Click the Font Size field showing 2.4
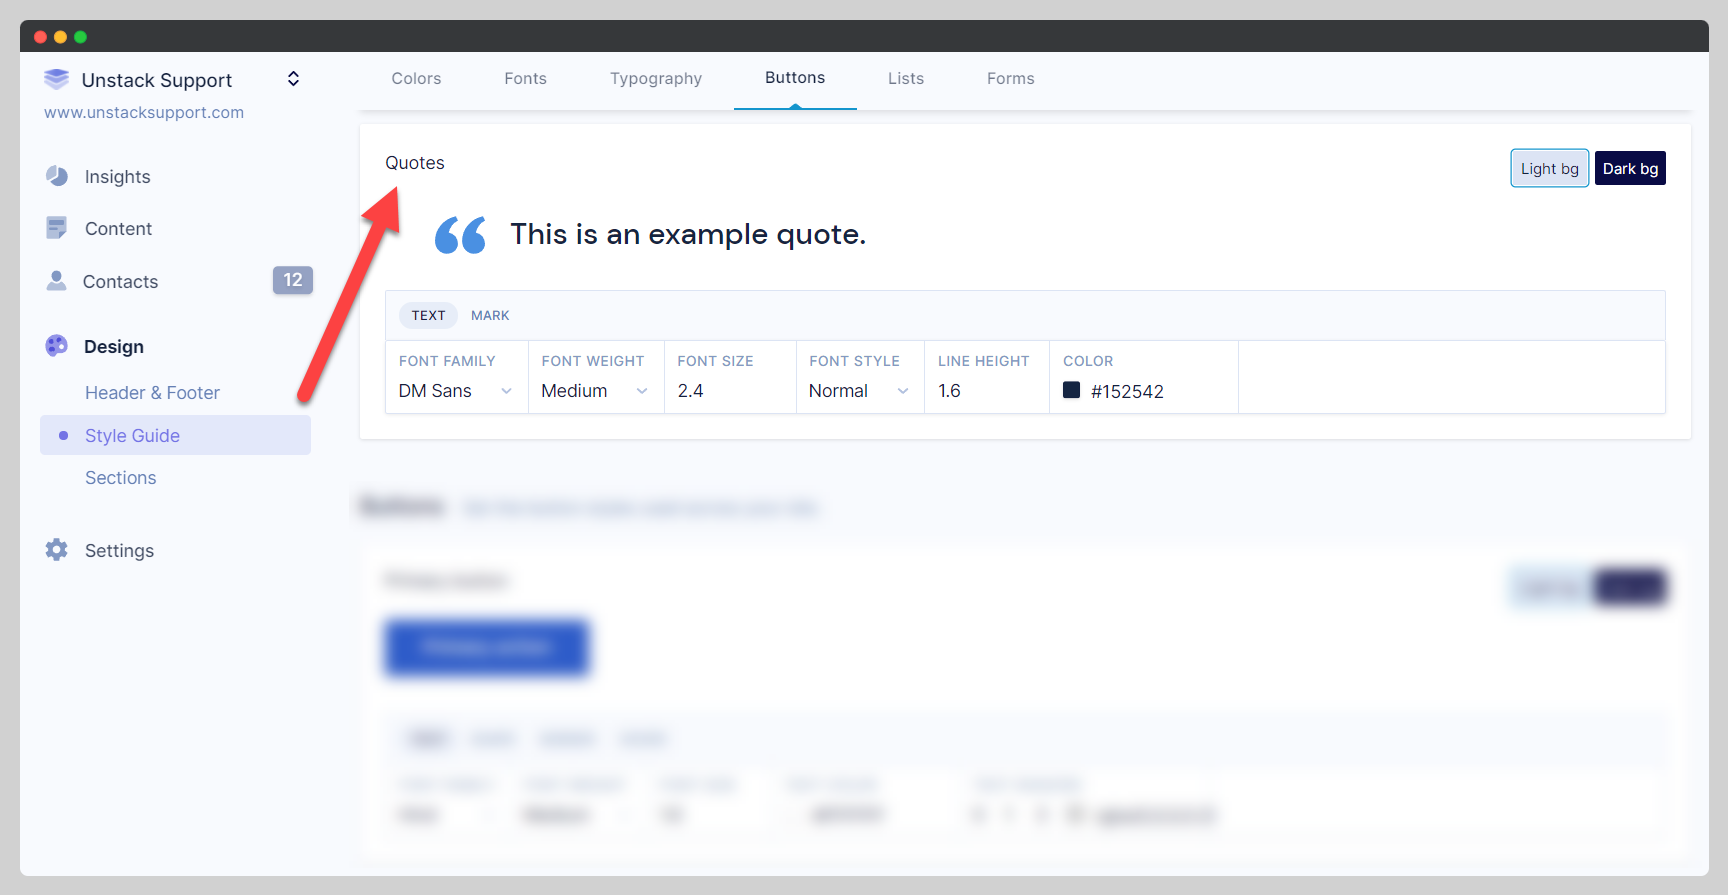The width and height of the screenshot is (1728, 895). (728, 391)
